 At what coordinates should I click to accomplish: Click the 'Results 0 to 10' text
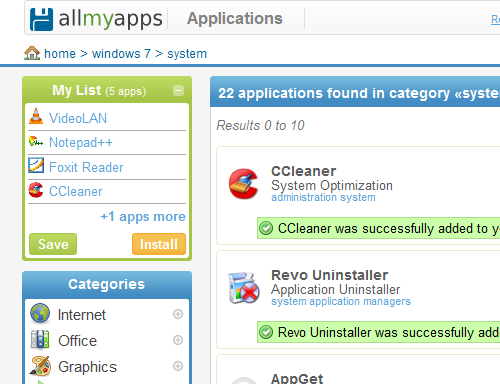click(260, 125)
